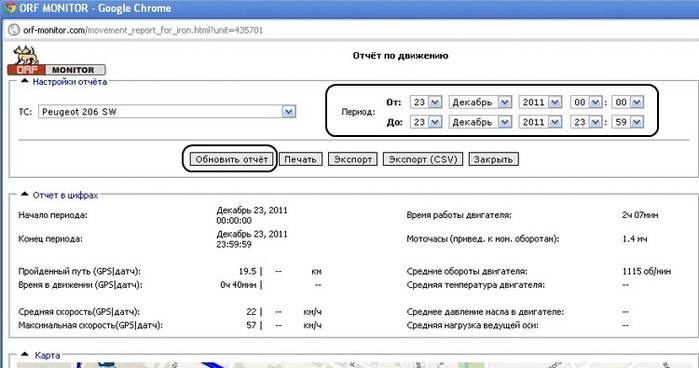The image size is (699, 368).
Task: Open the До month dropdown Декабрь
Action: 480,122
